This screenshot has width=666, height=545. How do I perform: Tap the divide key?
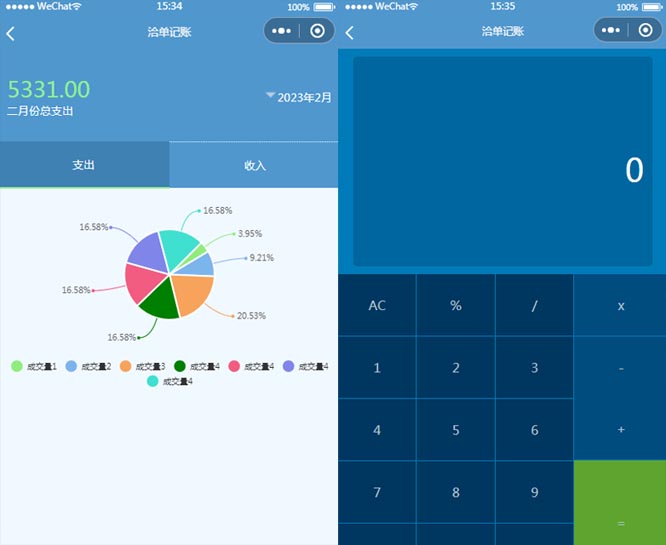[534, 305]
